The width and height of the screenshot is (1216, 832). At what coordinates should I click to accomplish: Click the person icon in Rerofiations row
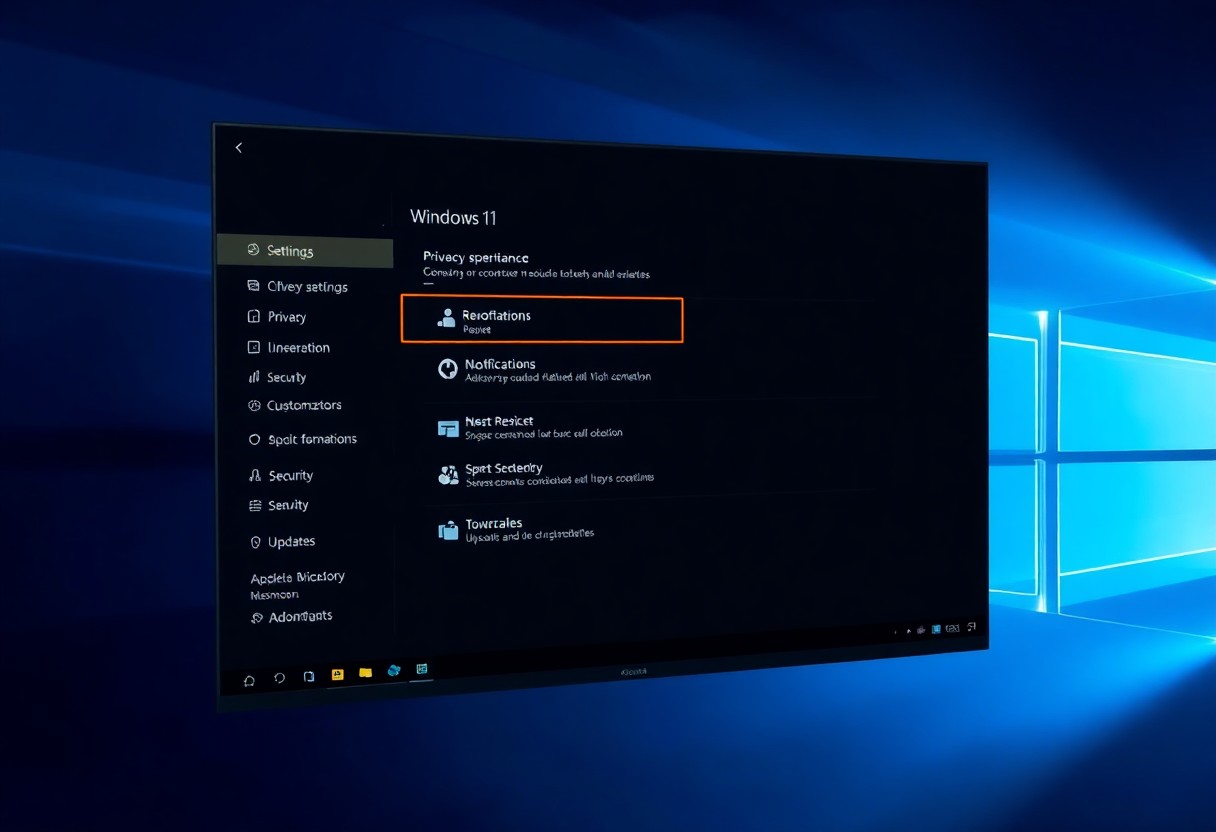tap(446, 318)
